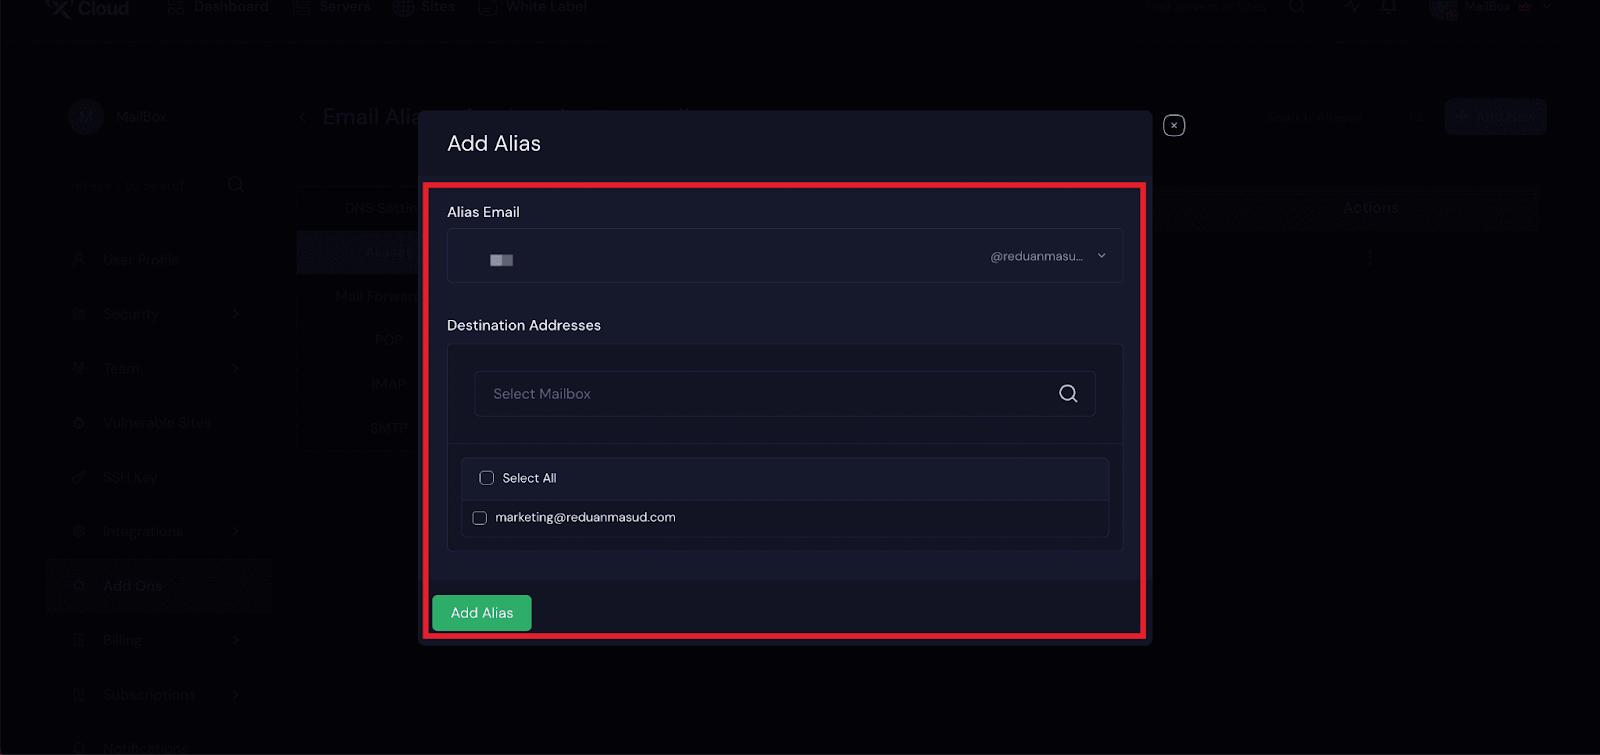Click the Cloud logo icon
This screenshot has height=755, width=1600.
(59, 9)
